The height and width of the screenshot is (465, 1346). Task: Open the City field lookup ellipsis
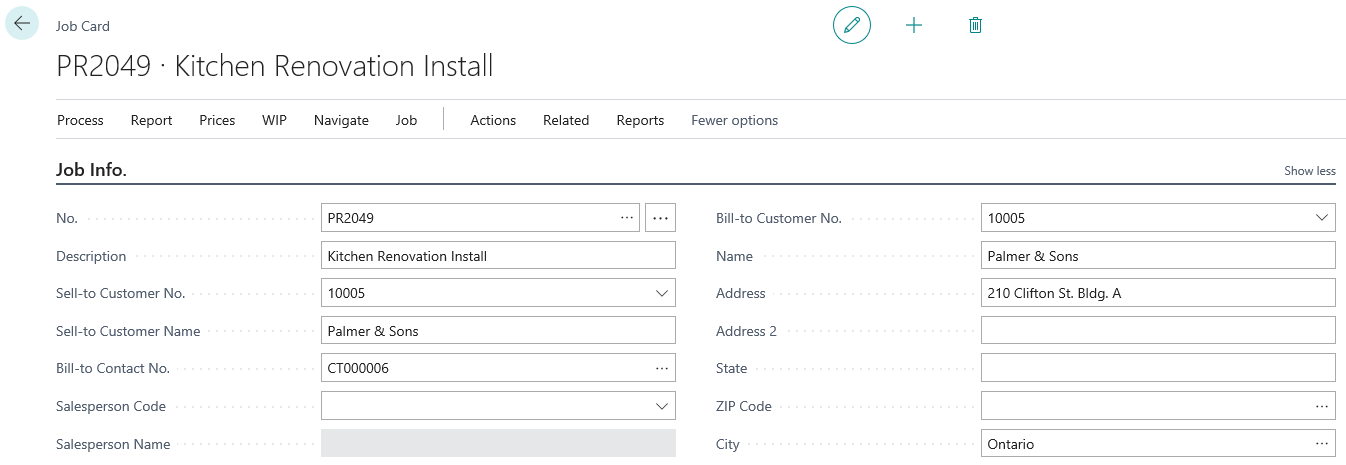click(1321, 444)
